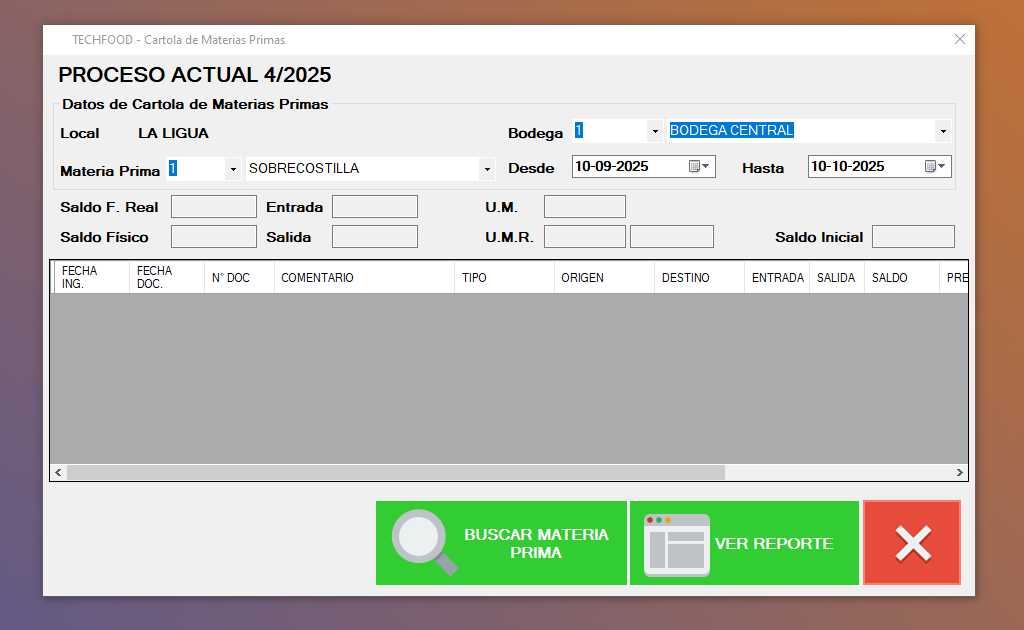Click the report window icon
1024x630 pixels.
click(x=676, y=545)
